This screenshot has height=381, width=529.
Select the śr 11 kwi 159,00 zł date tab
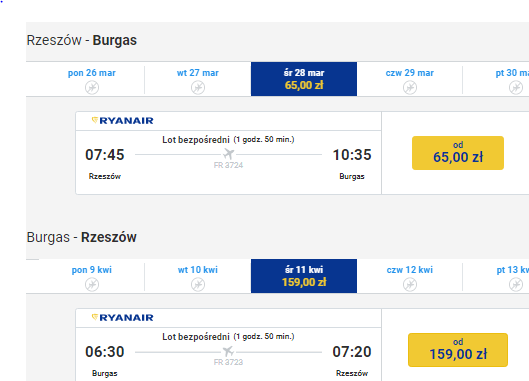tap(304, 276)
